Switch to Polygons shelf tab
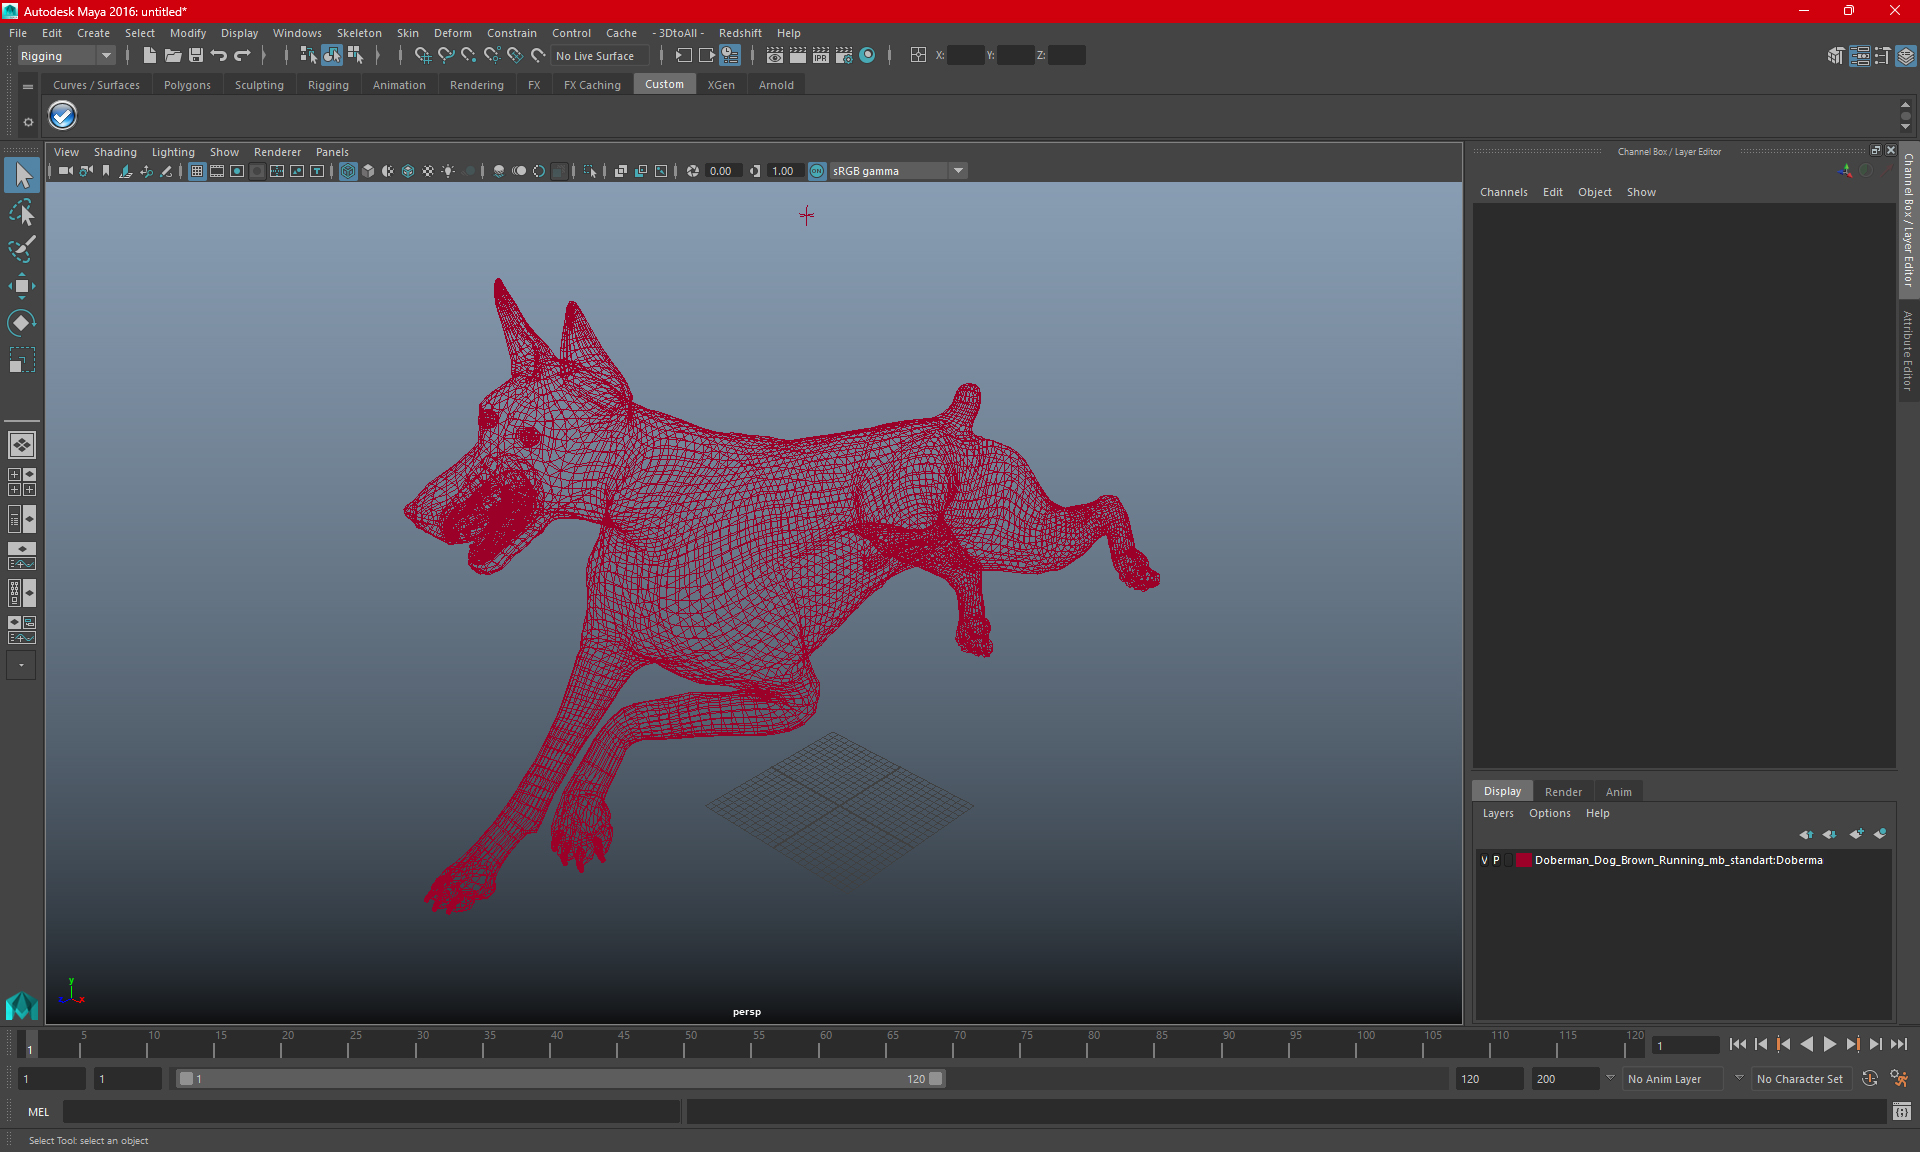The width and height of the screenshot is (1920, 1152). [187, 85]
